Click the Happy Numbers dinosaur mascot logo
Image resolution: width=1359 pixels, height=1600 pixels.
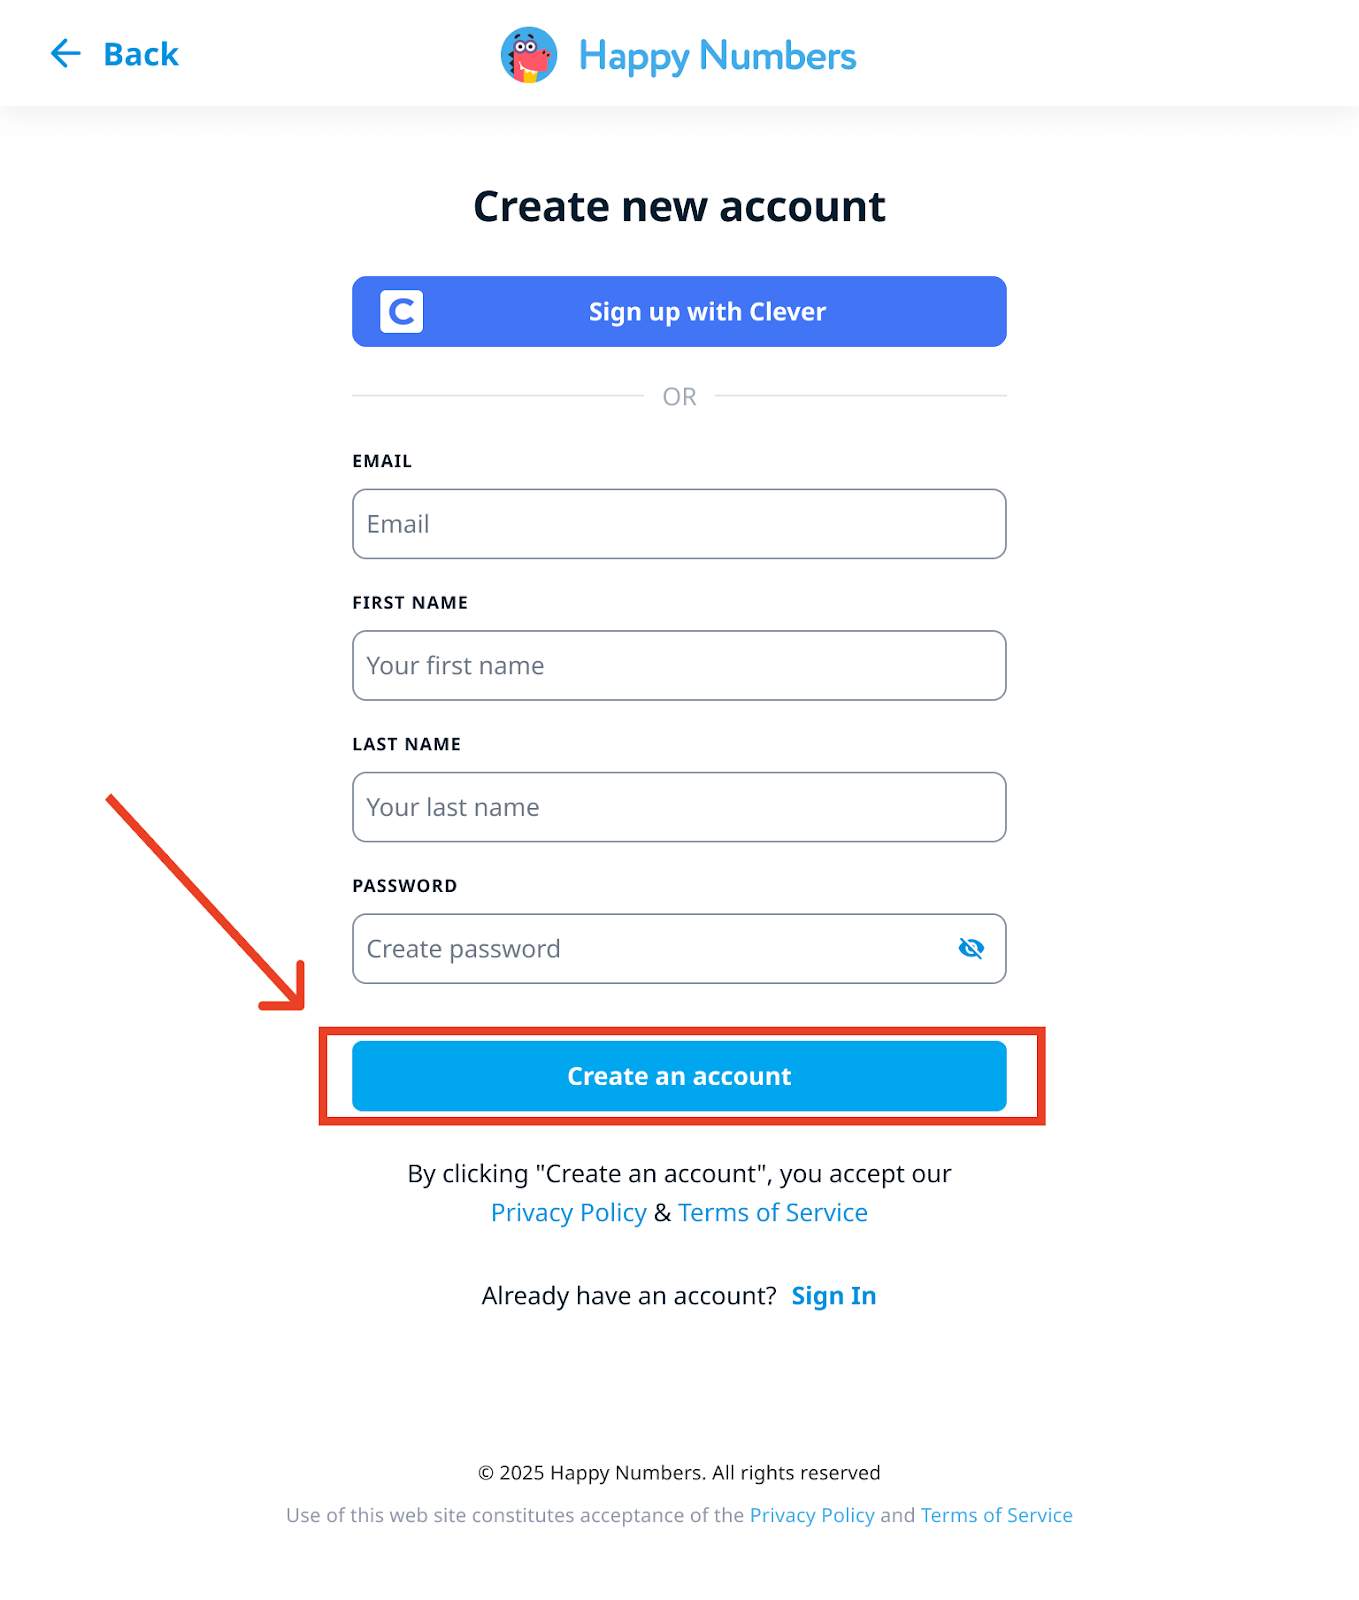(528, 55)
